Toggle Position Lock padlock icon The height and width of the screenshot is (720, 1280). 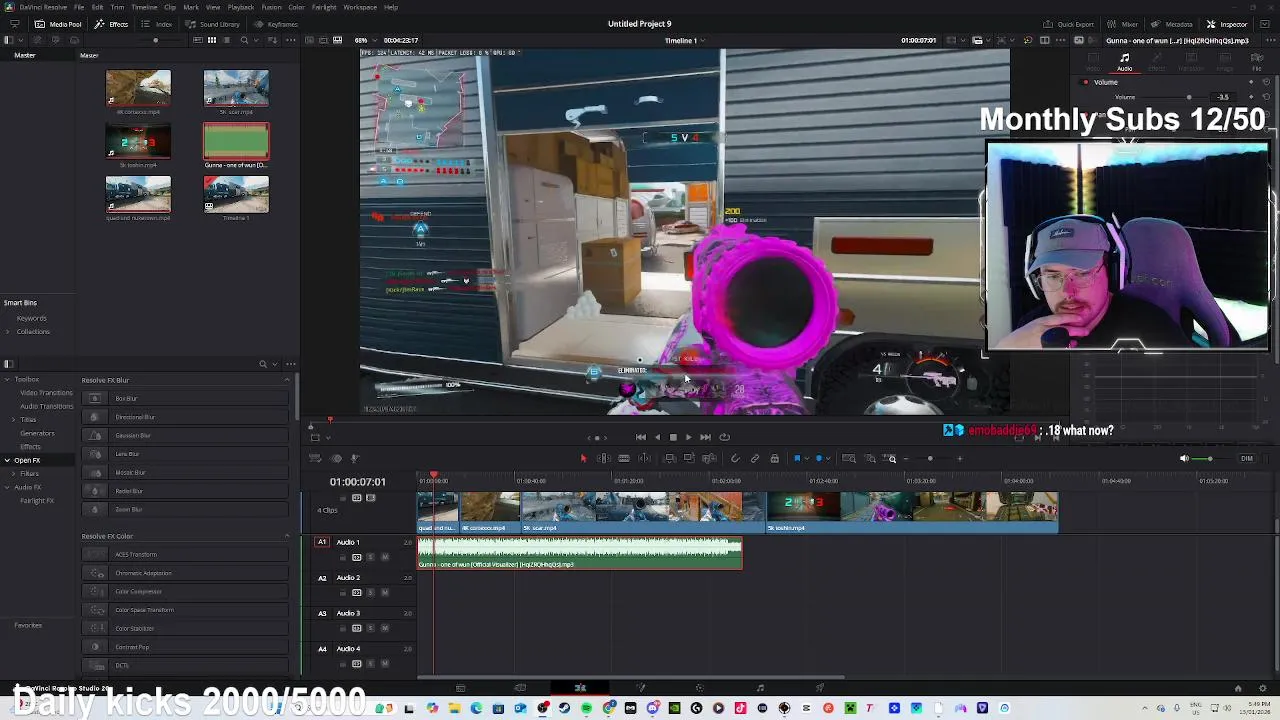tap(774, 459)
